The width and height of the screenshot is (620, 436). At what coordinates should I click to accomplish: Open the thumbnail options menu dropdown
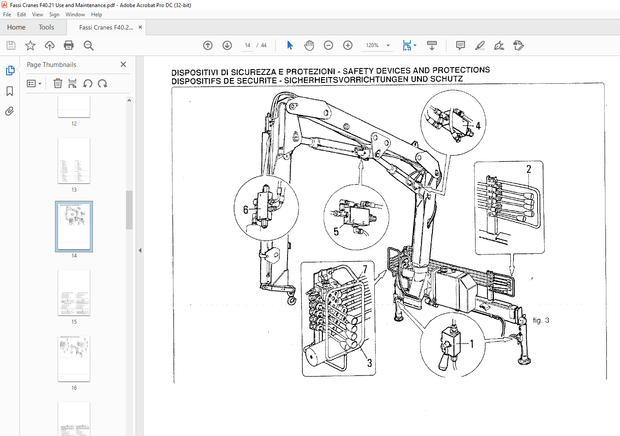pyautogui.click(x=34, y=83)
